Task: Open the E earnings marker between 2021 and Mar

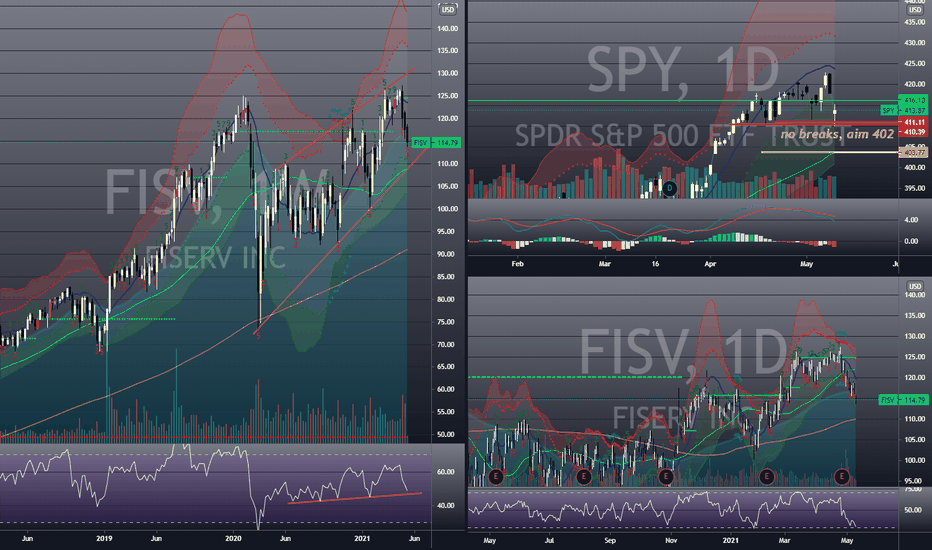Action: tap(767, 476)
